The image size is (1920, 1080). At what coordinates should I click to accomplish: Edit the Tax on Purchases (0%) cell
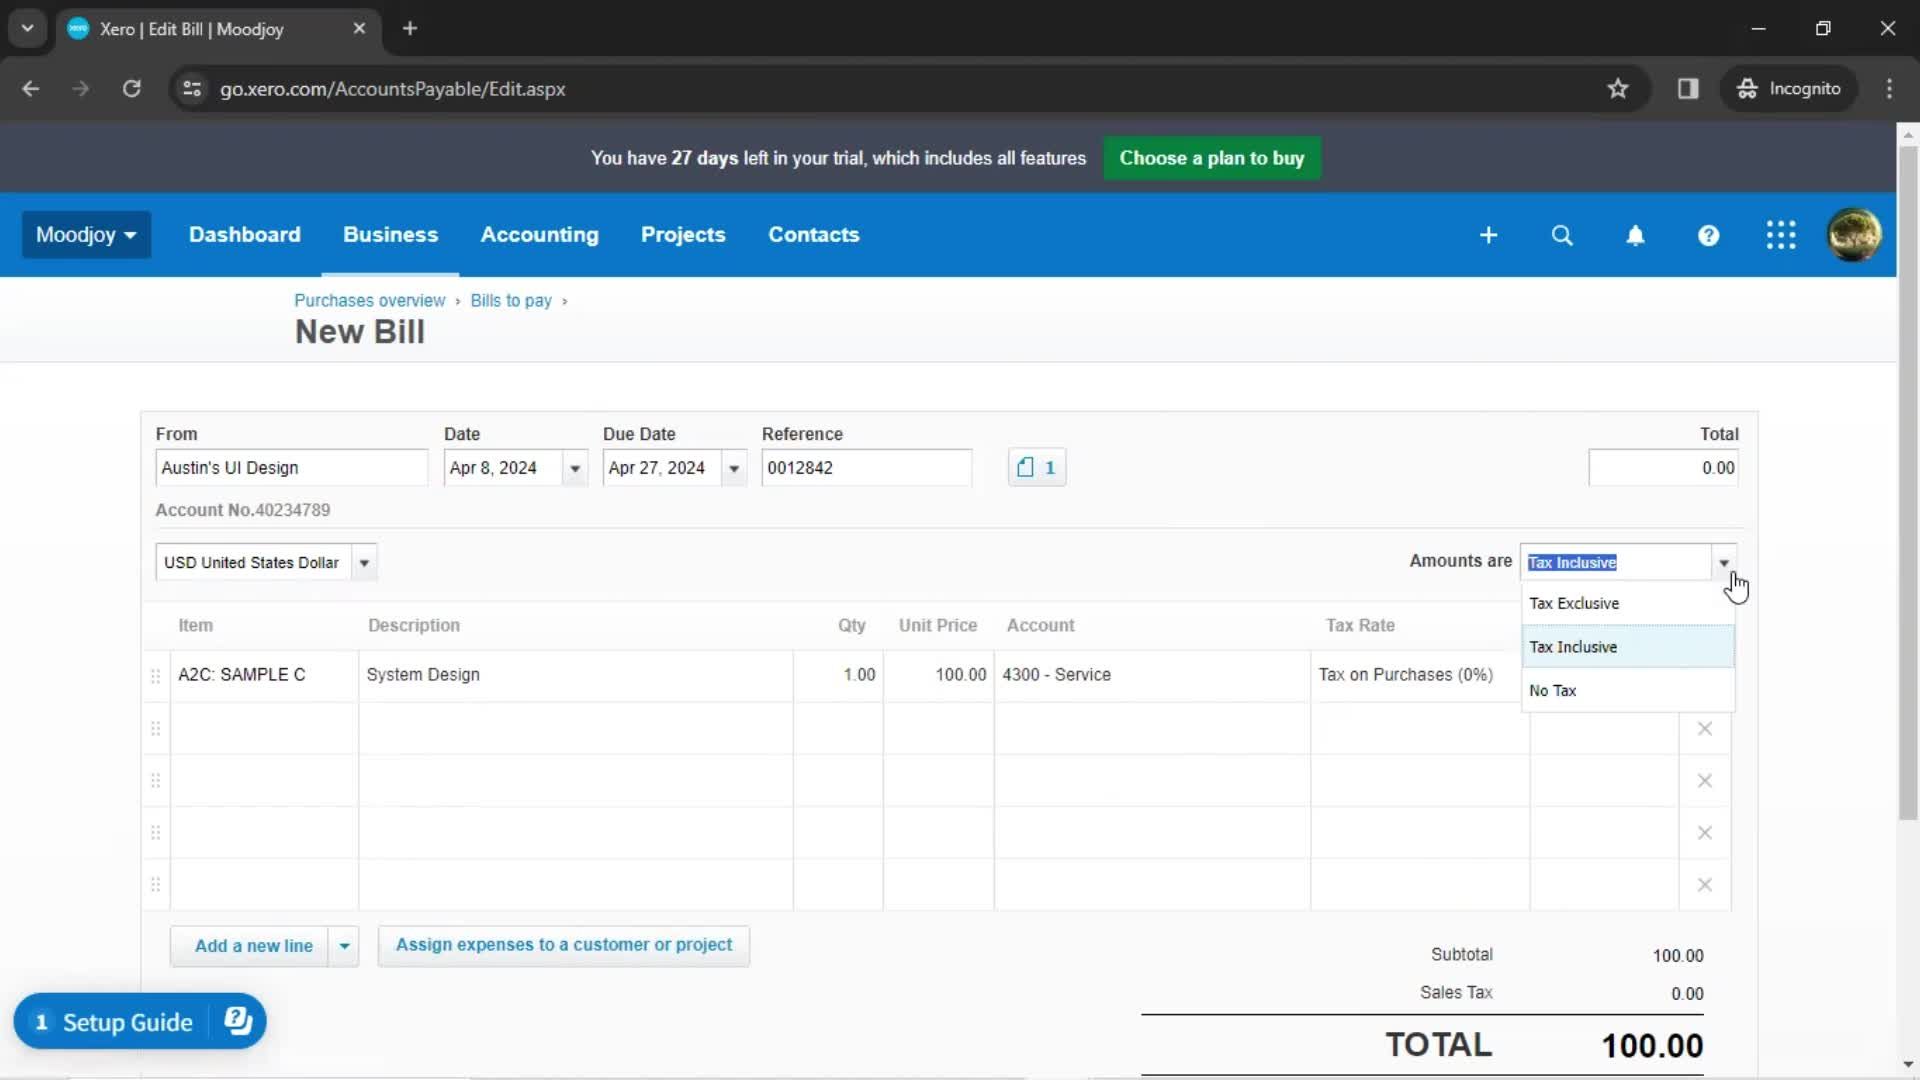click(1416, 675)
